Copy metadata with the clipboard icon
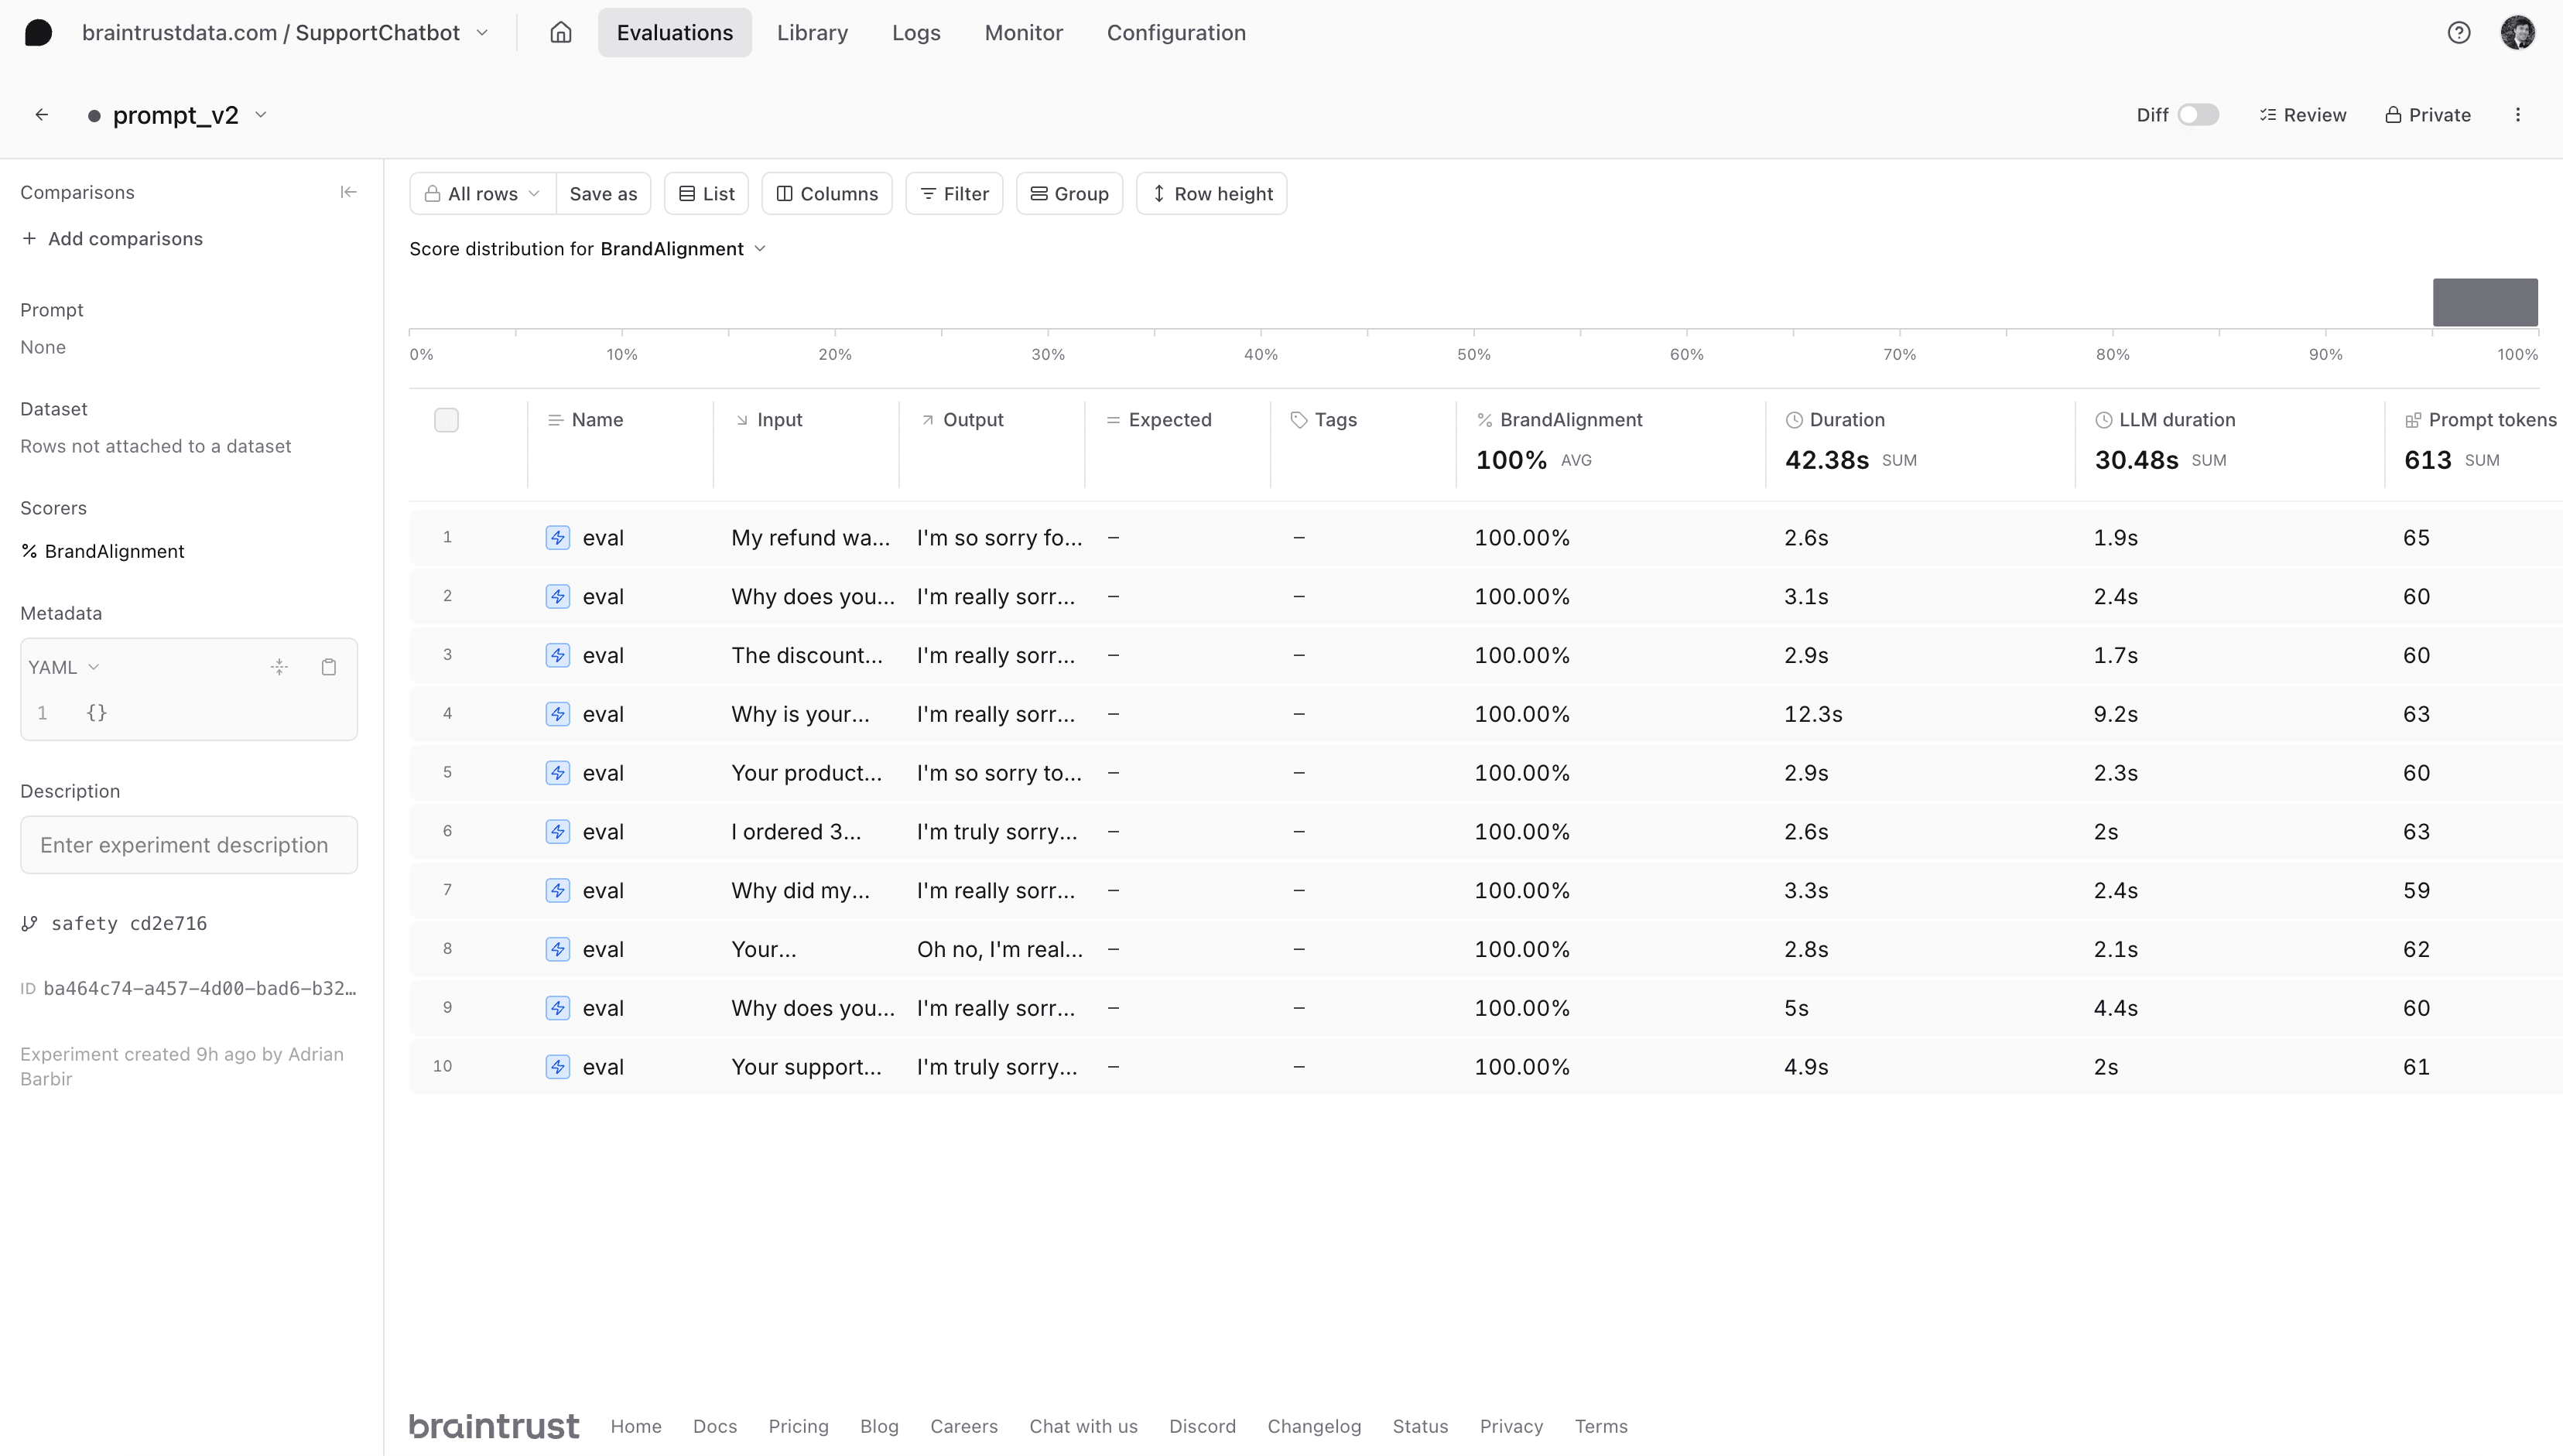Screen dimensions: 2563x1456 328,667
